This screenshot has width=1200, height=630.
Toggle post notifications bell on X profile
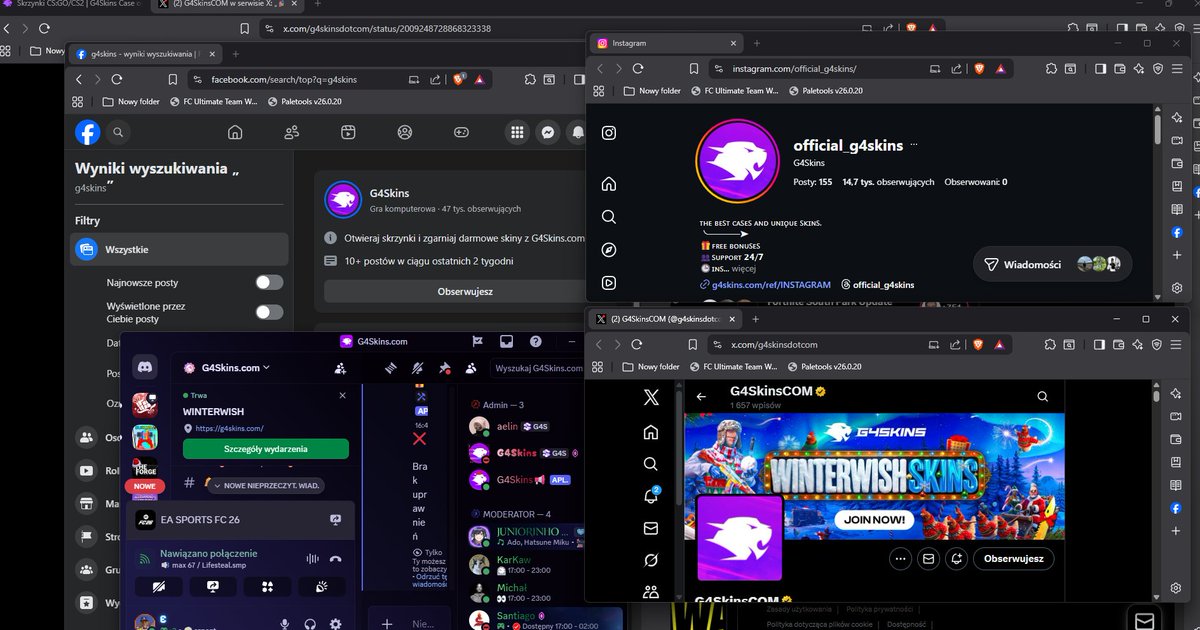(x=957, y=559)
